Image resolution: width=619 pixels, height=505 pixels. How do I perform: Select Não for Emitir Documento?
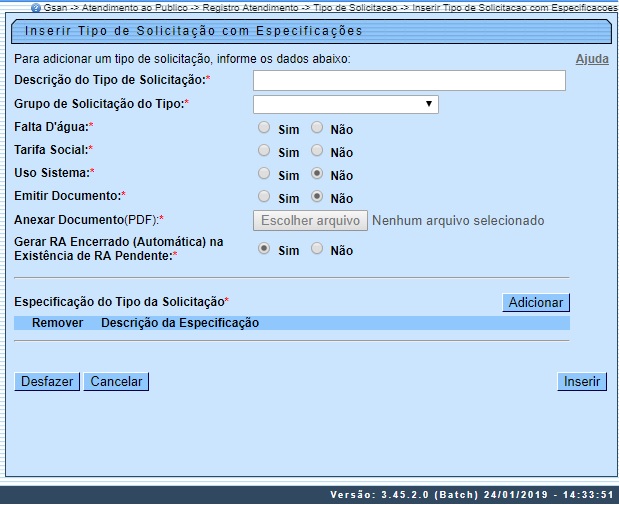[317, 197]
